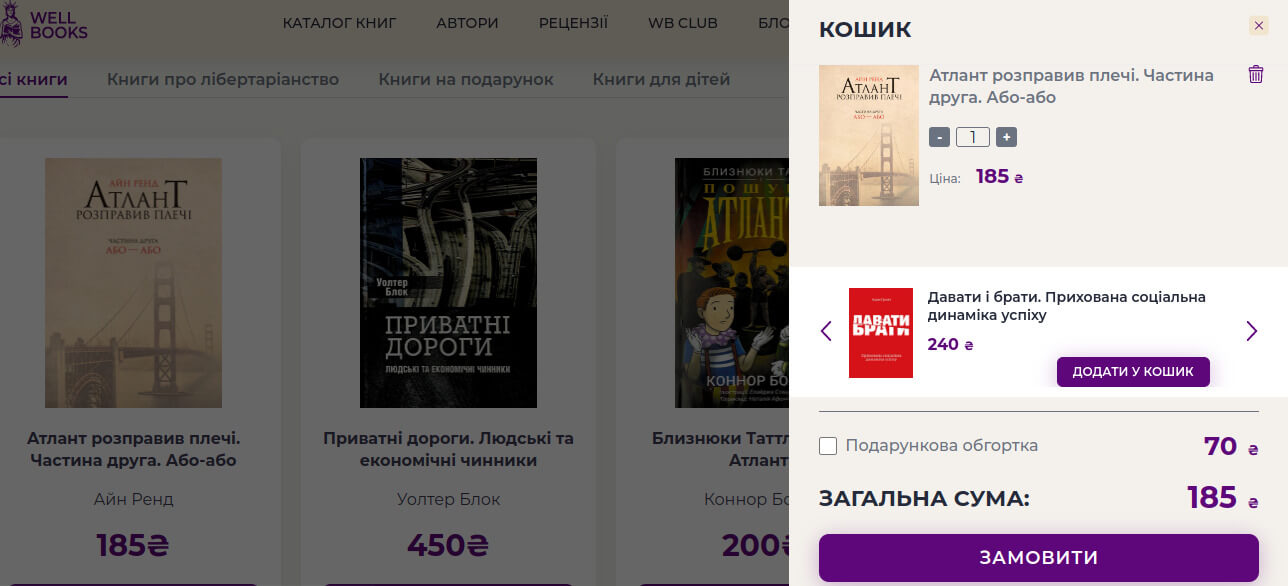Screen dimensions: 1288x586
Task: Close the Кошик cart panel
Action: [x=1259, y=26]
